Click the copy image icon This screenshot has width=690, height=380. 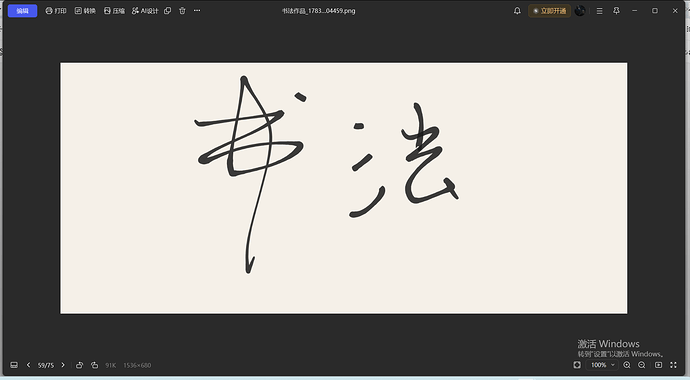[168, 11]
